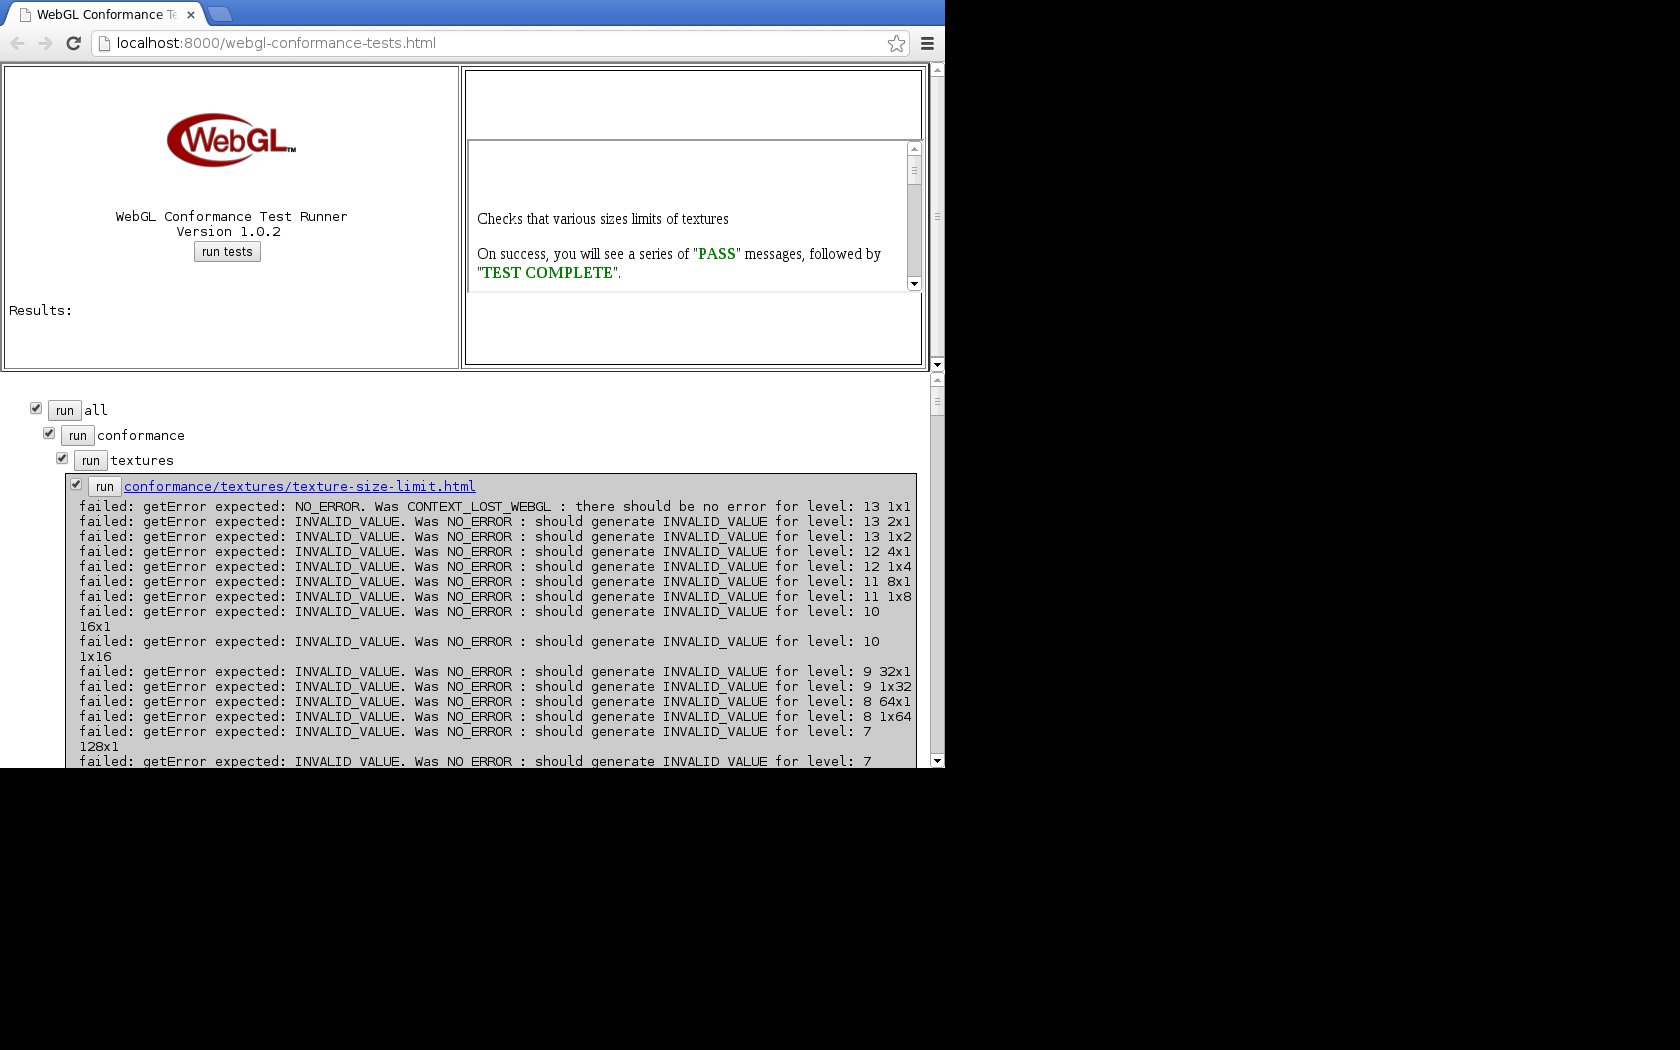Disable the 'textures' checkbox

[x=62, y=459]
